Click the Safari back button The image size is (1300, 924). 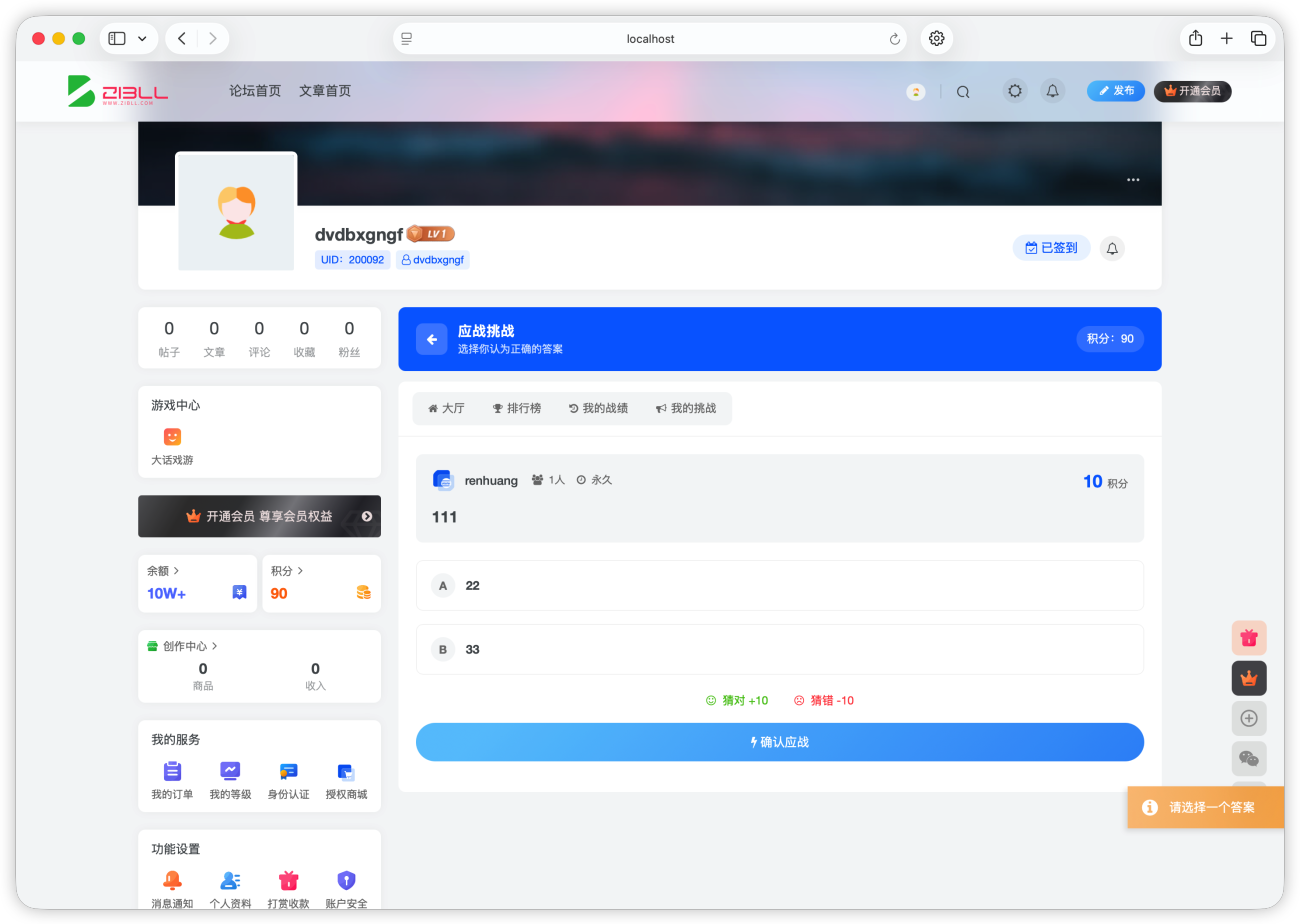tap(182, 38)
